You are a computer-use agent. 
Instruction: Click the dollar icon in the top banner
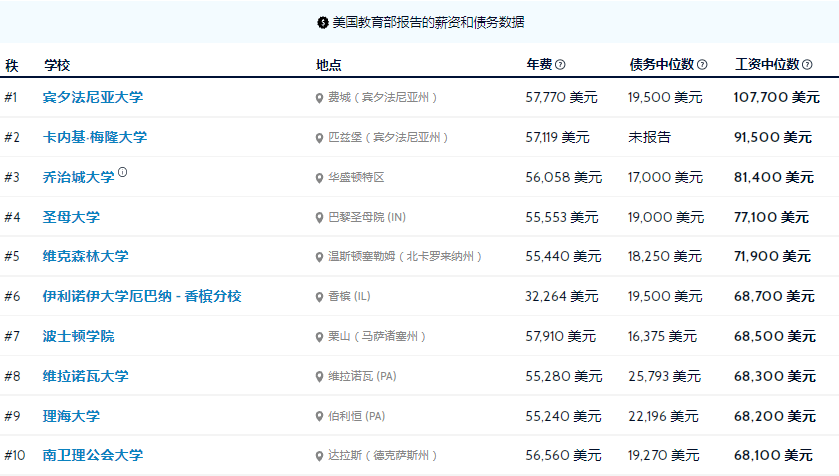pyautogui.click(x=323, y=22)
